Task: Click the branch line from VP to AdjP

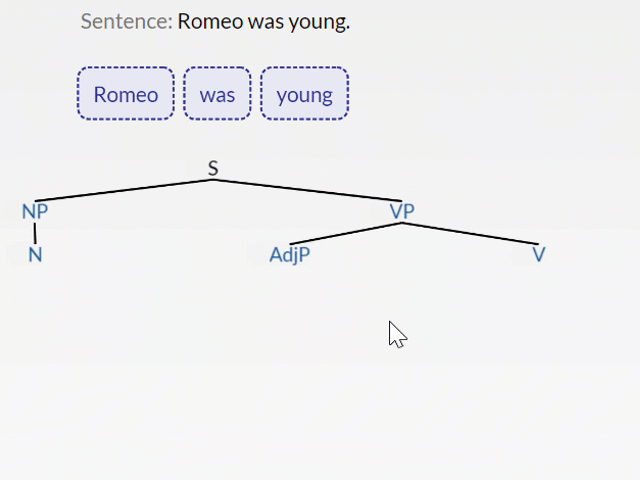Action: (346, 233)
